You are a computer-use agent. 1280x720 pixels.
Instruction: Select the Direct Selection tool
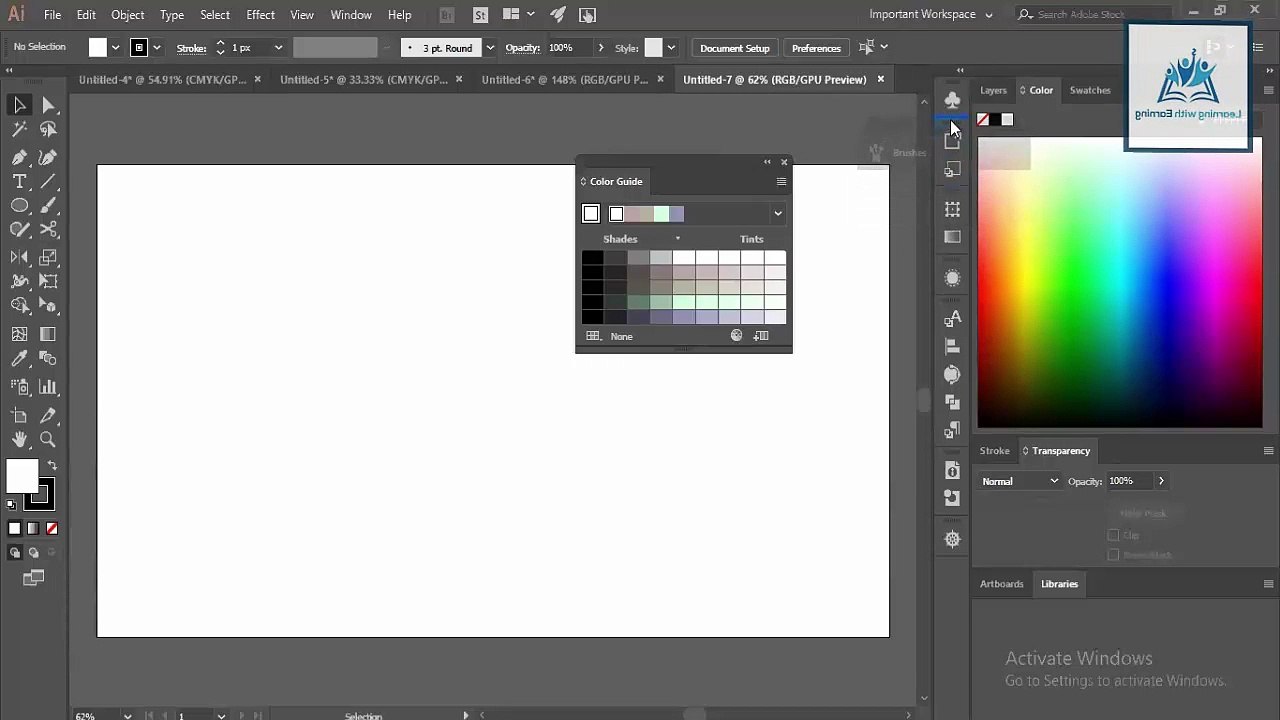click(x=48, y=105)
